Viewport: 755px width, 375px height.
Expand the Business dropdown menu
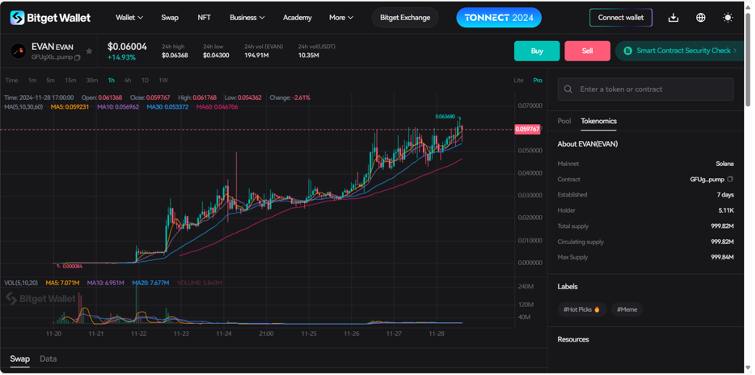(x=247, y=18)
